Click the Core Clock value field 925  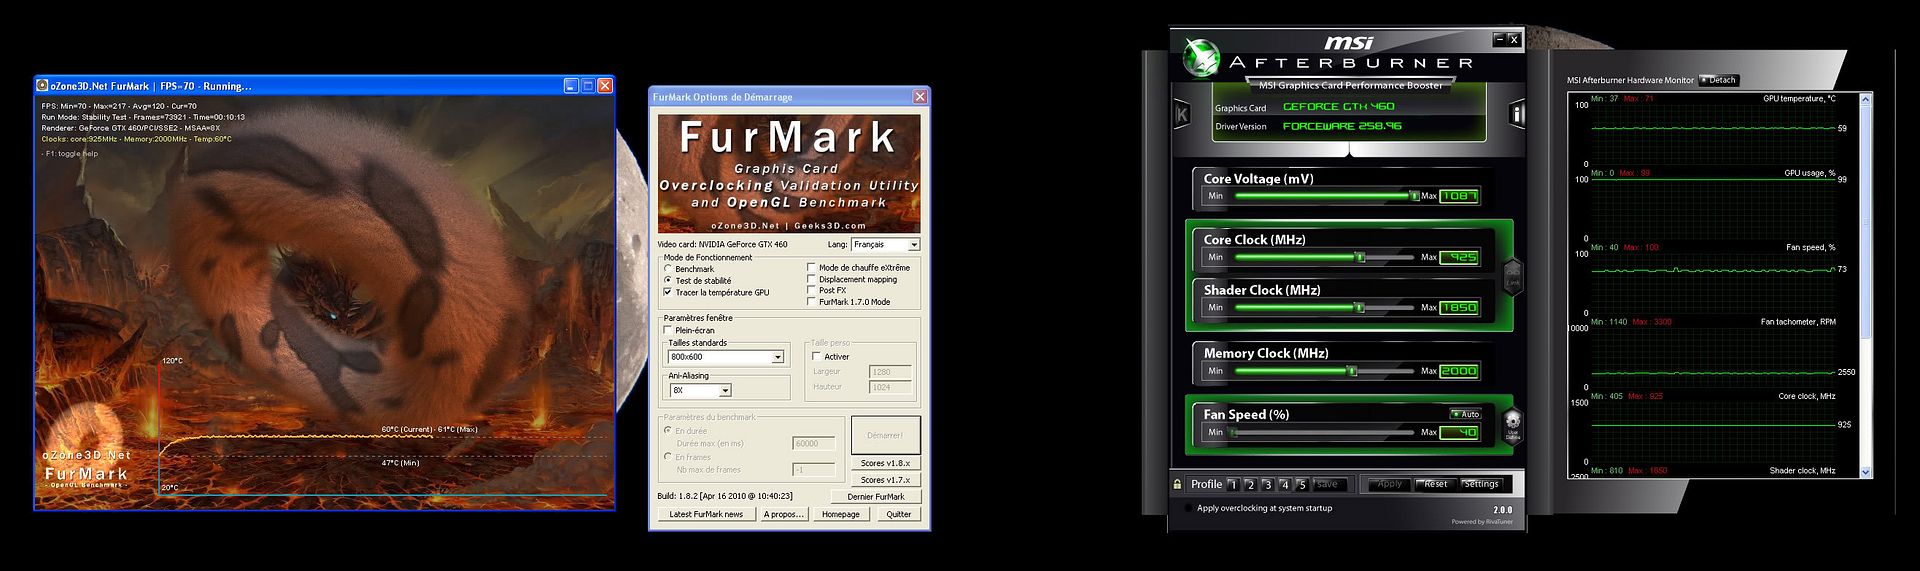tap(1459, 257)
